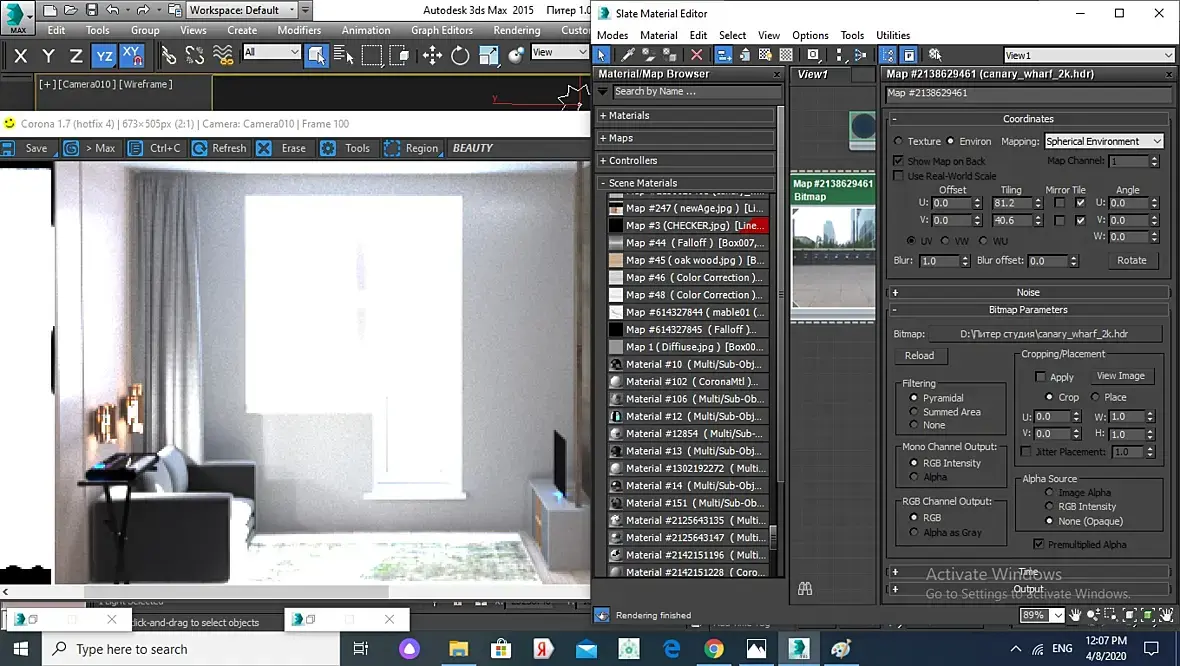Click the Undo arrow in quick access bar
The image size is (1180, 666).
(113, 10)
